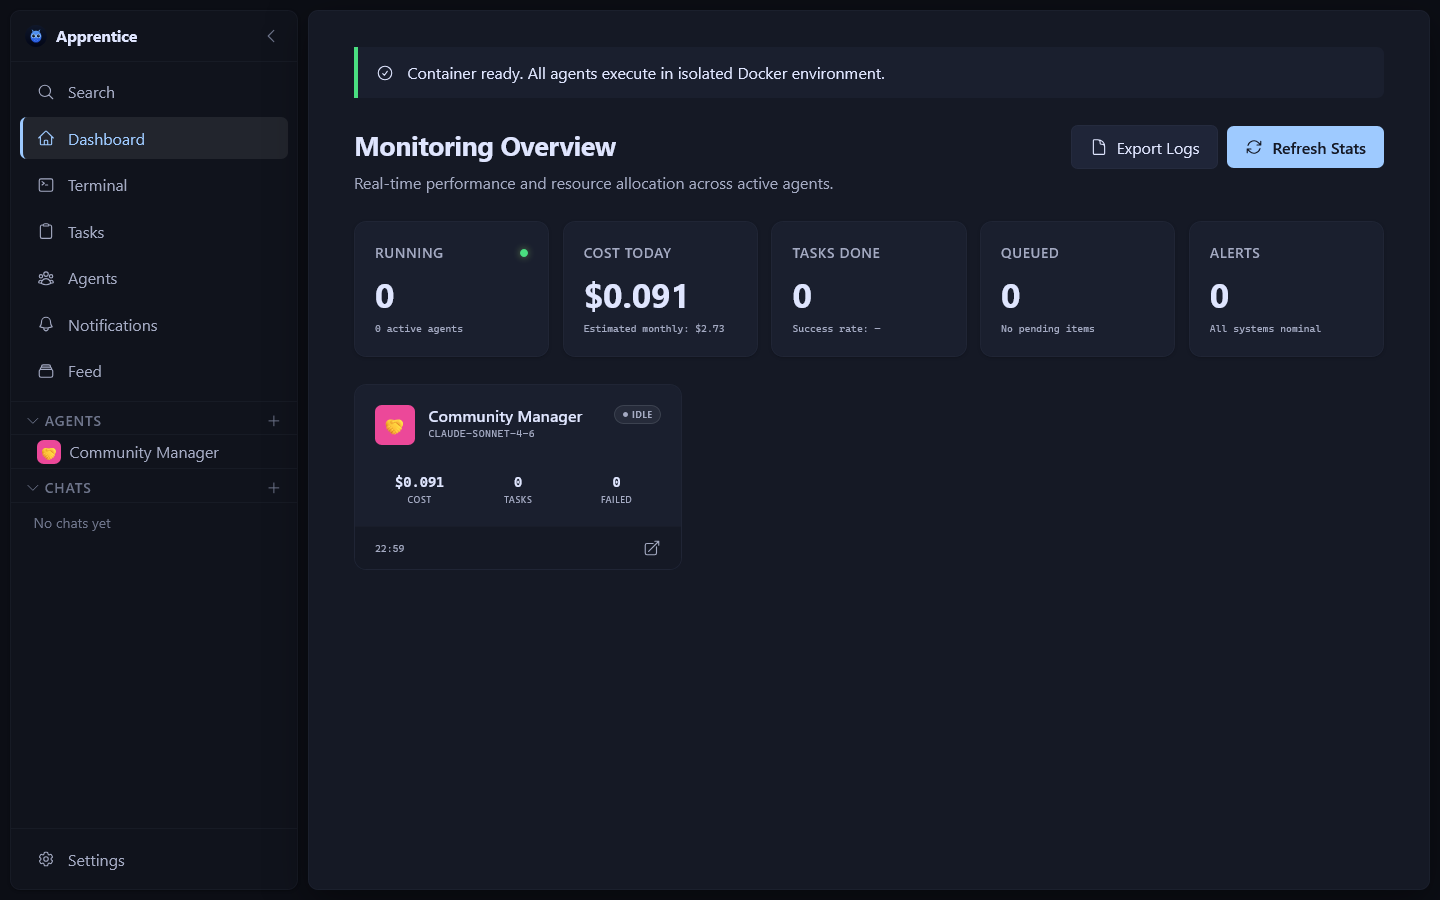Screen dimensions: 1440x900
Task: Click the Terminal icon in sidebar
Action: click(x=46, y=185)
